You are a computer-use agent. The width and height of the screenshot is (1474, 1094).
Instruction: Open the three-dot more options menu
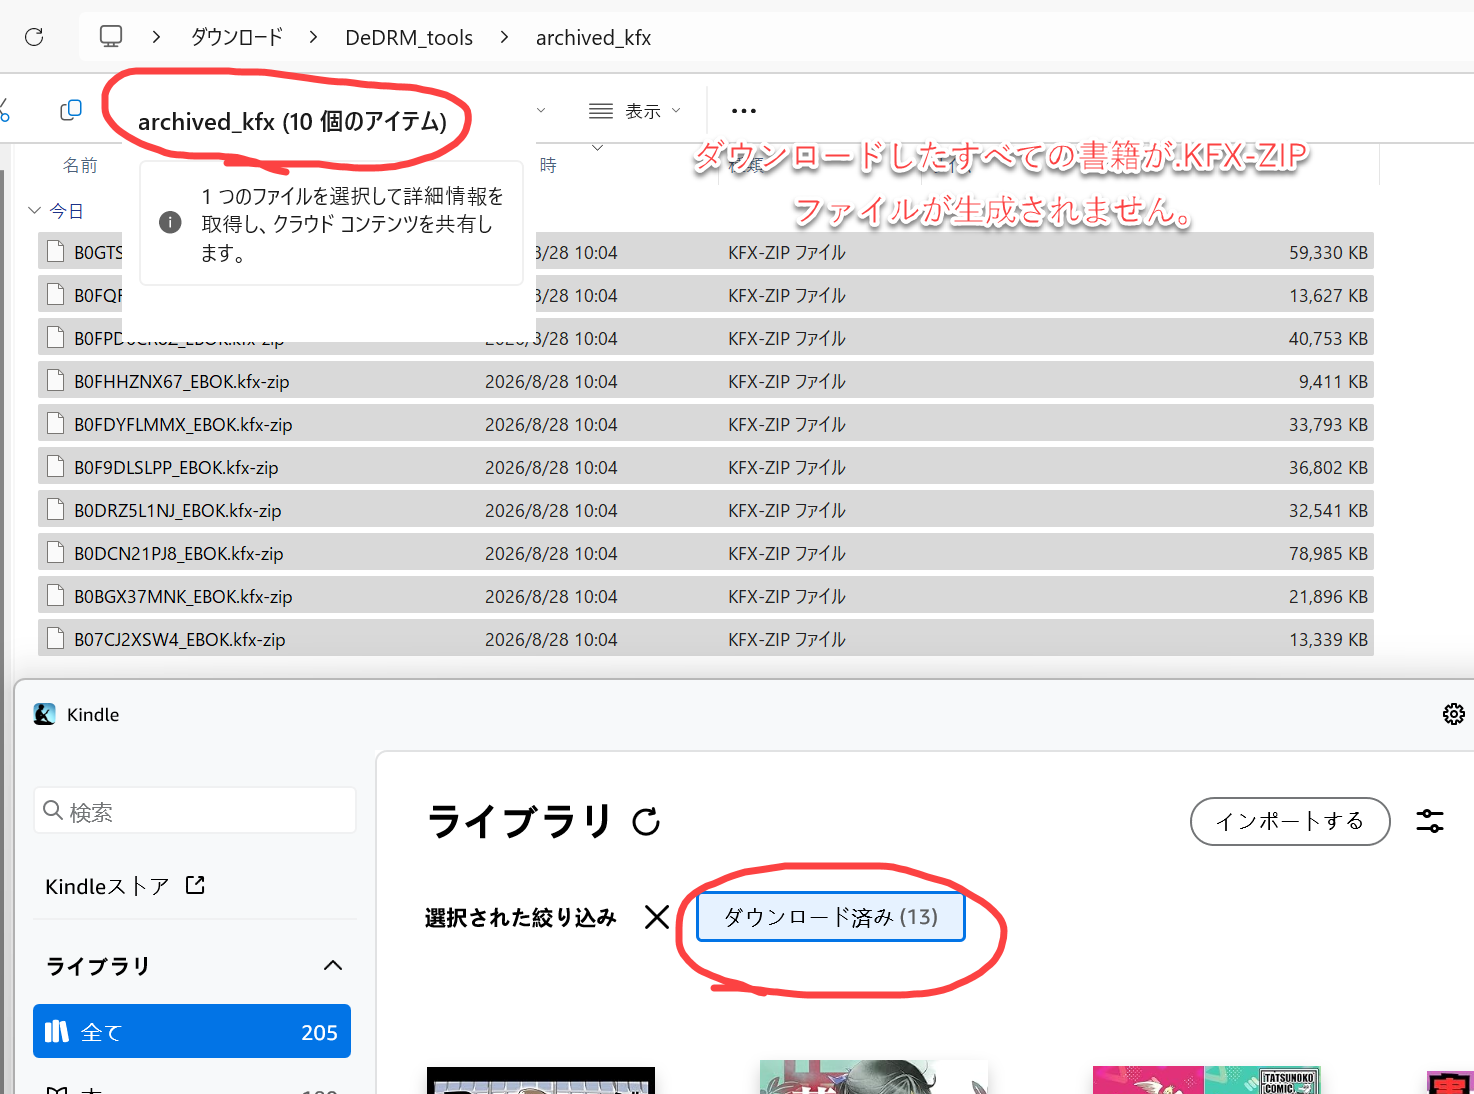(744, 111)
